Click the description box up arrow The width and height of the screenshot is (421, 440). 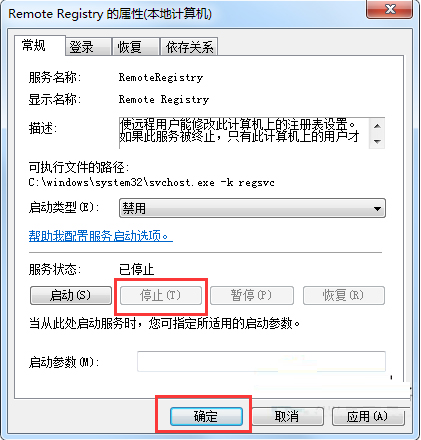click(377, 126)
